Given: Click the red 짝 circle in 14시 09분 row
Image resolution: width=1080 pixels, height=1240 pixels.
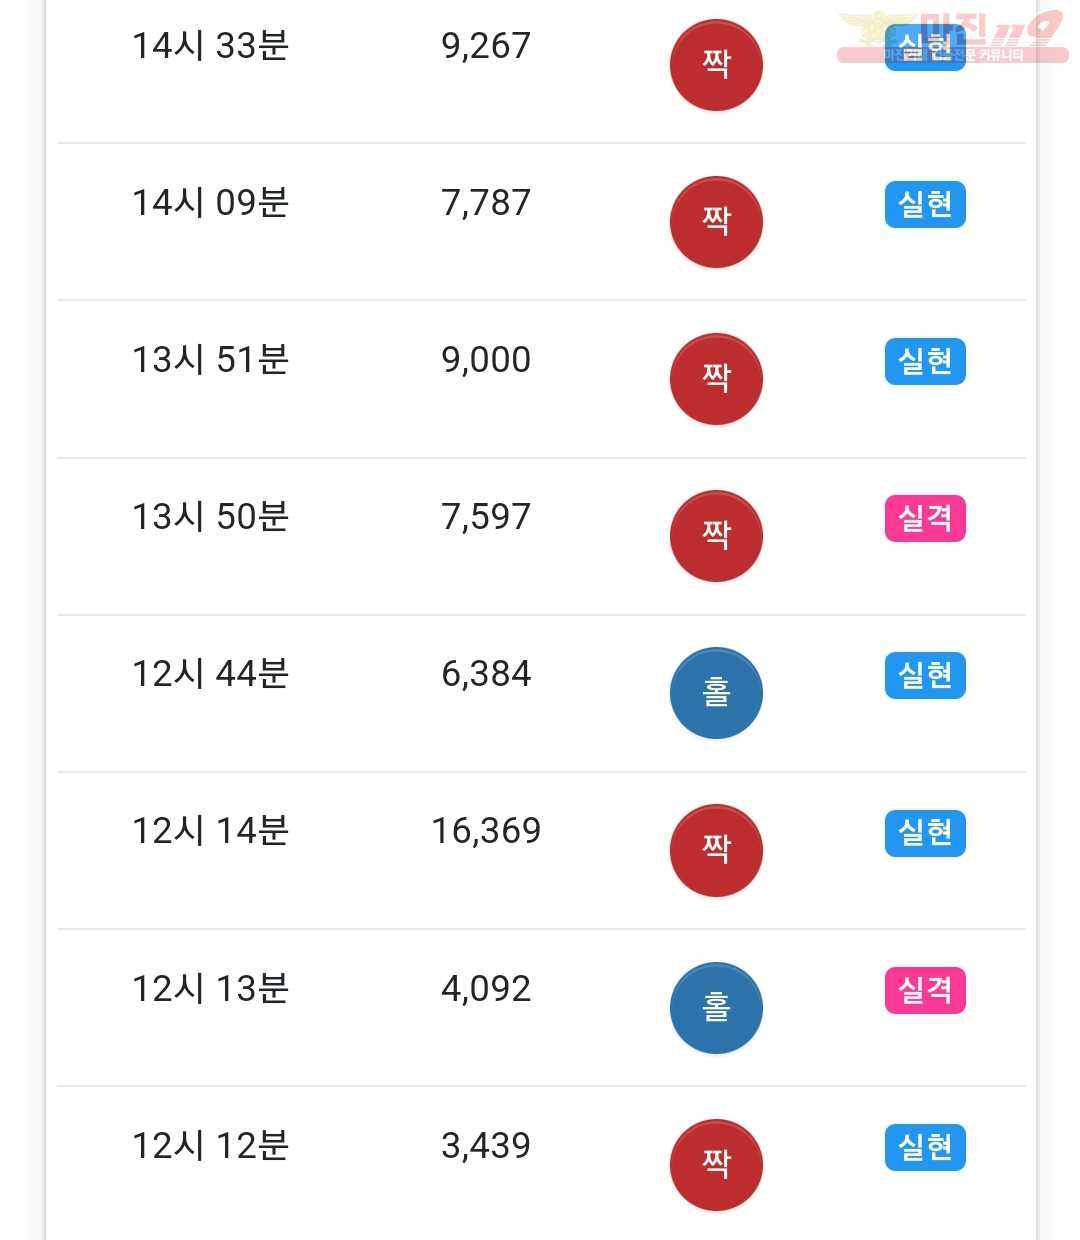Looking at the screenshot, I should pyautogui.click(x=716, y=222).
